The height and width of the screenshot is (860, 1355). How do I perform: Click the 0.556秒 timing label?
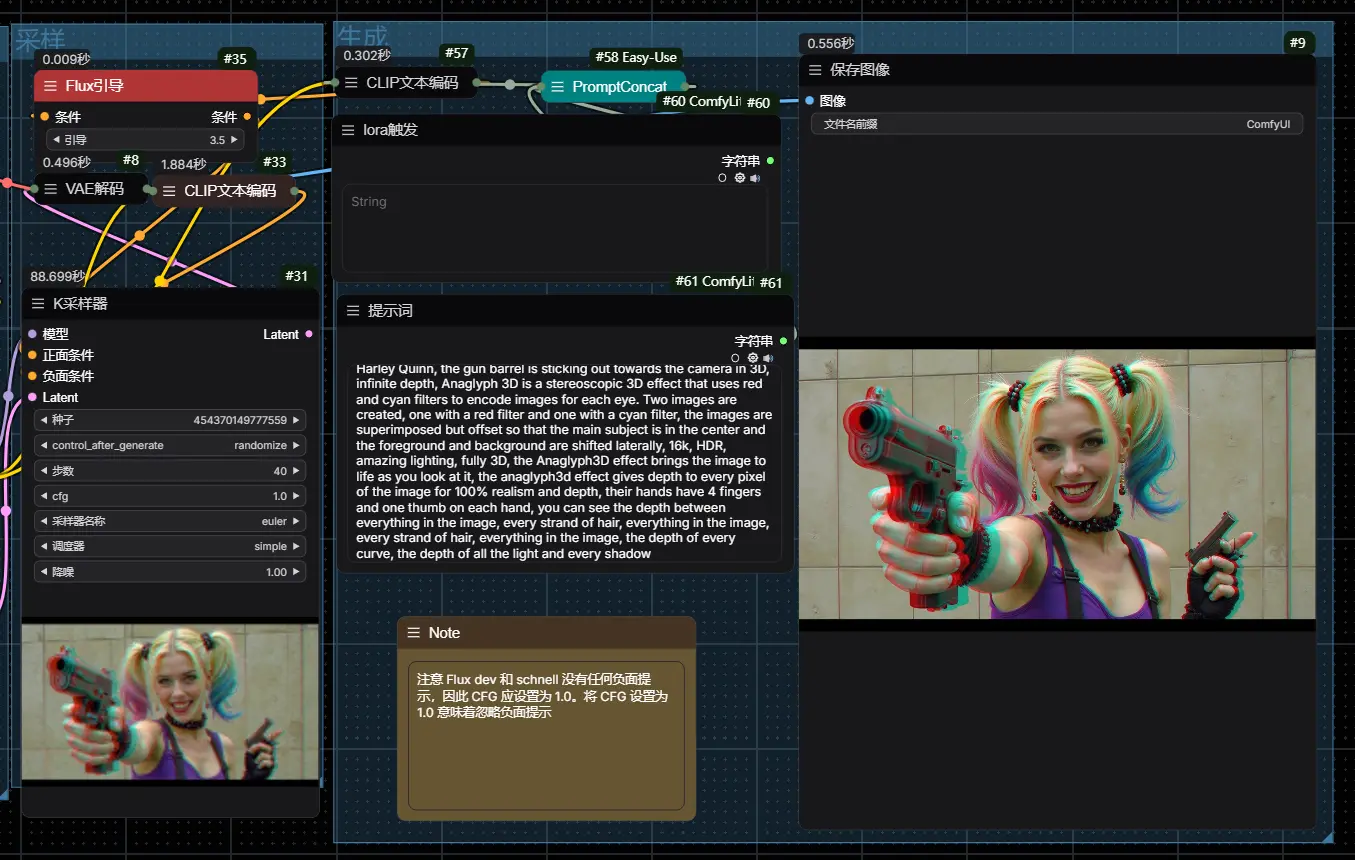click(x=830, y=43)
